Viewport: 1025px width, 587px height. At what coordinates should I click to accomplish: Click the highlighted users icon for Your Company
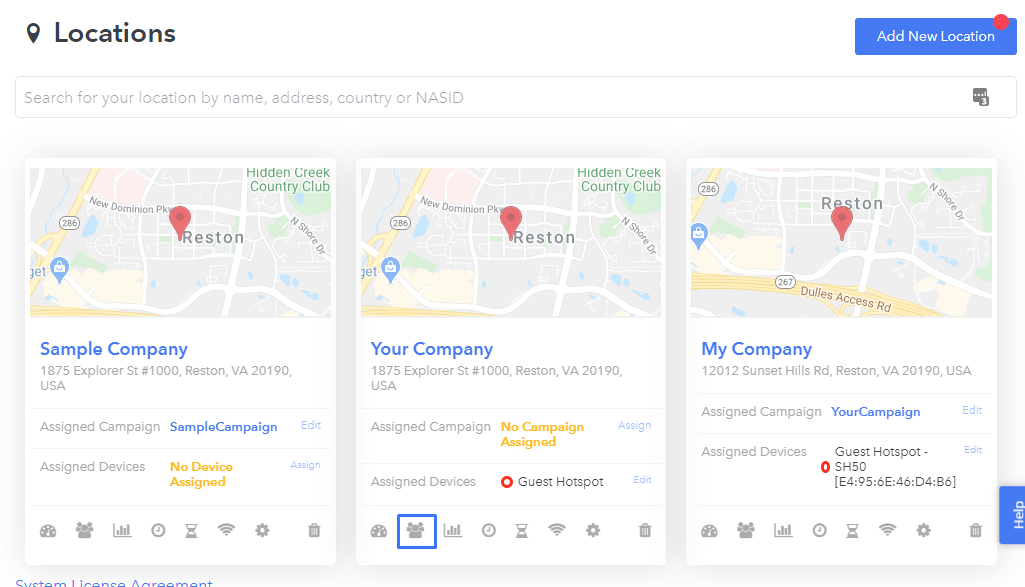pyautogui.click(x=416, y=531)
